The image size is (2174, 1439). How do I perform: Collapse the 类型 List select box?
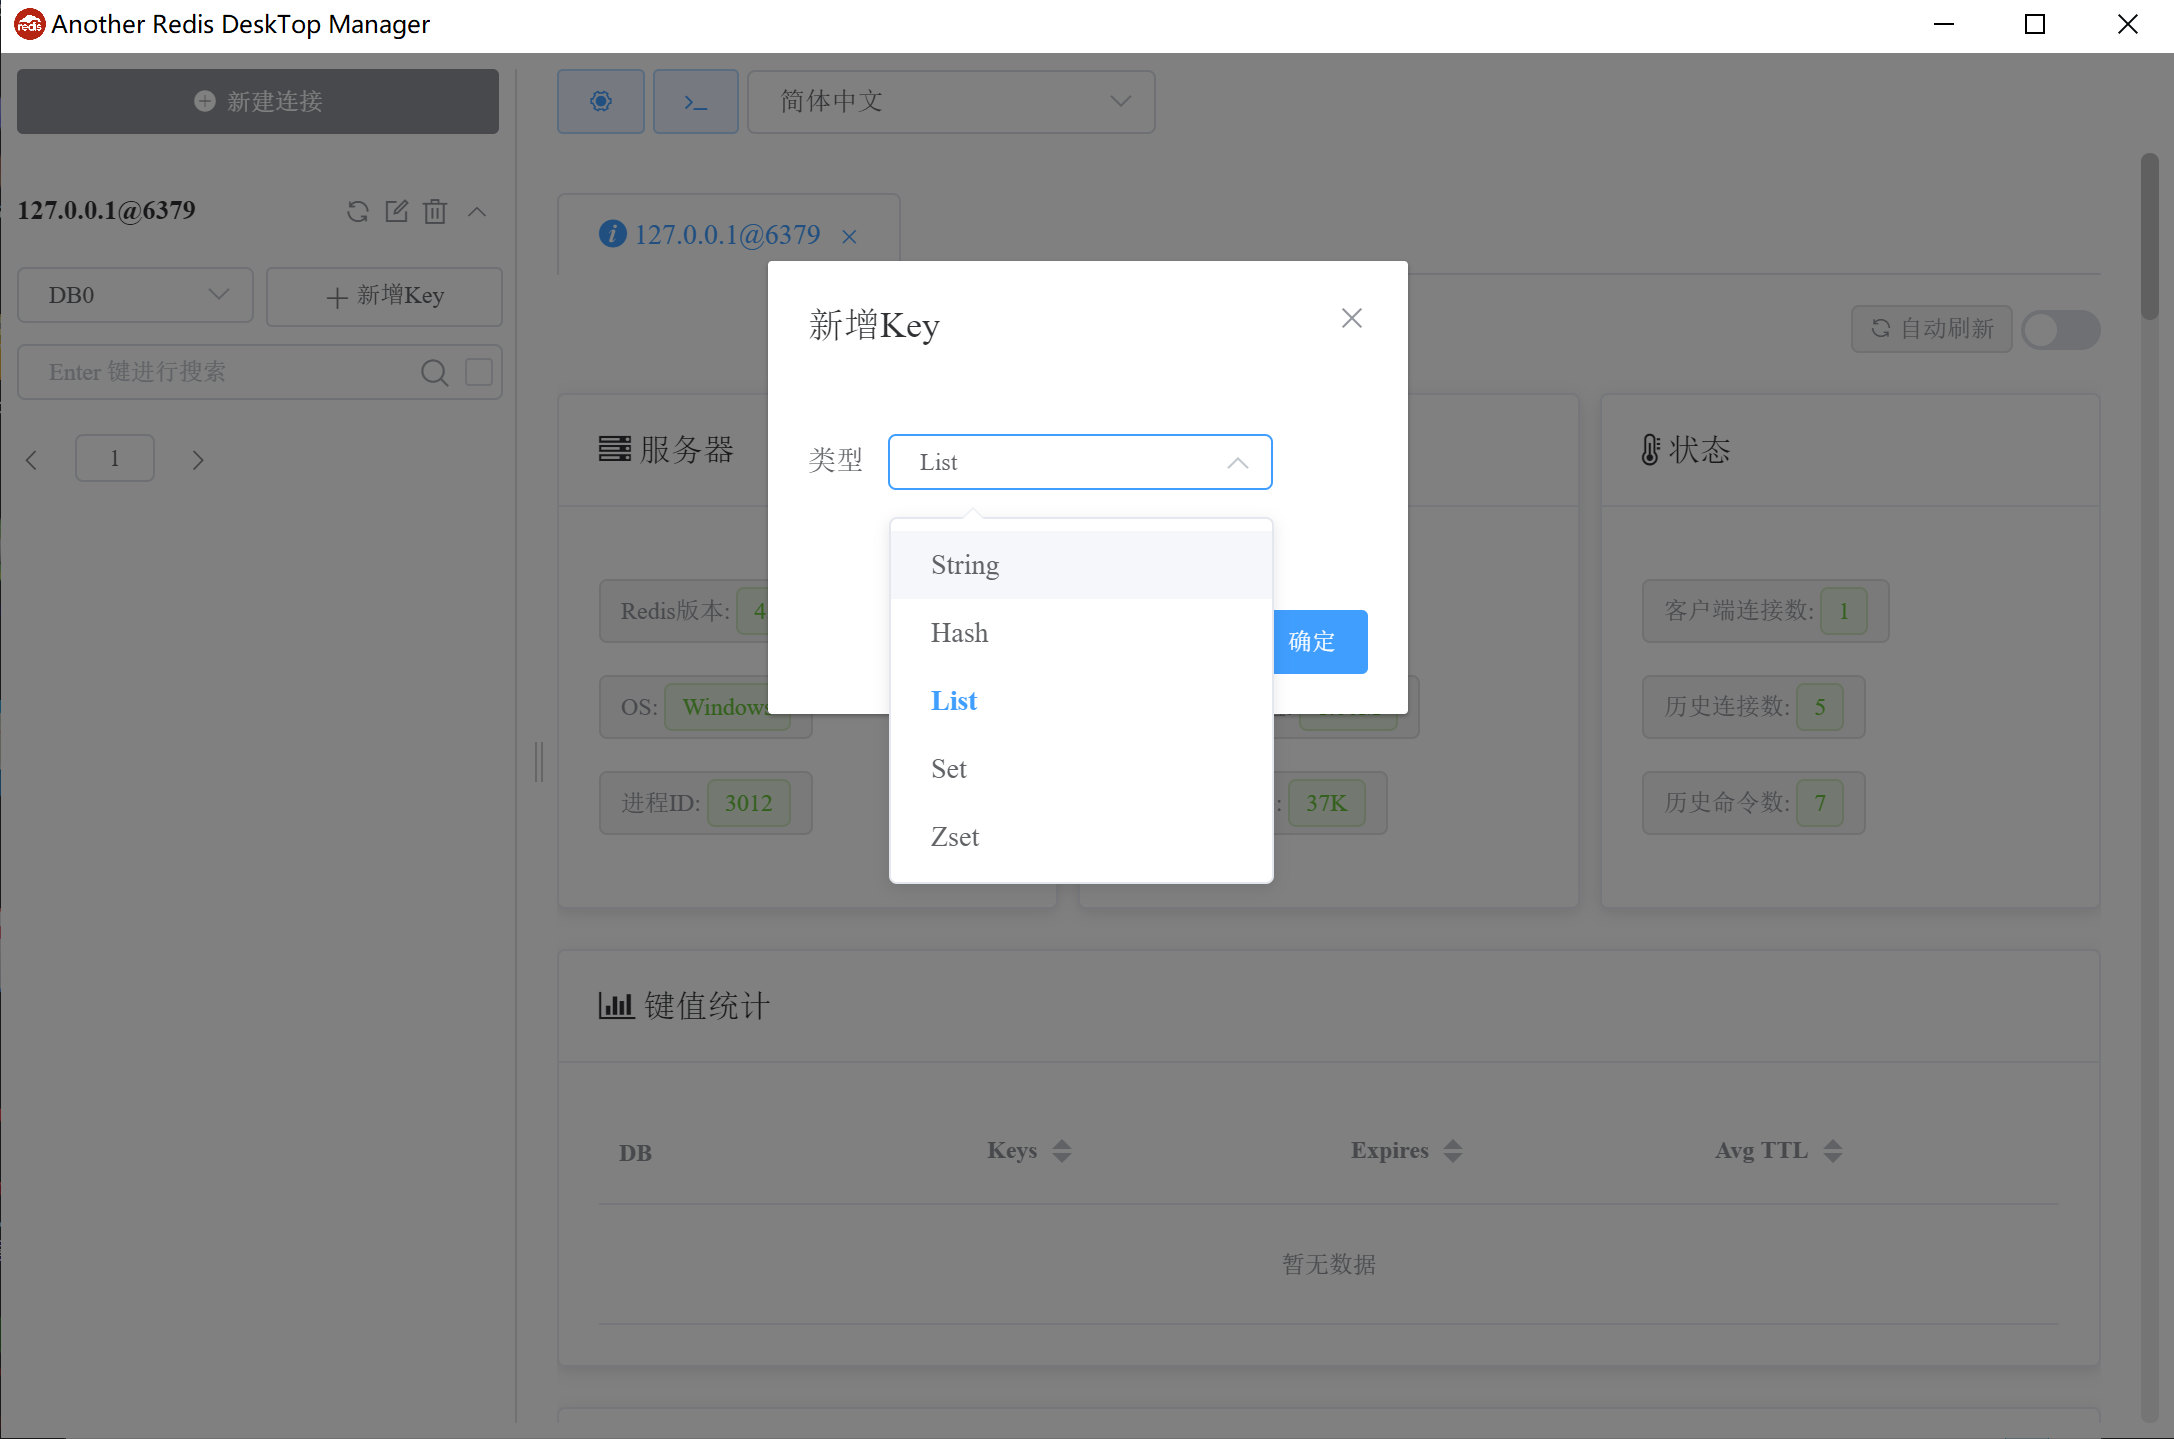[1079, 462]
